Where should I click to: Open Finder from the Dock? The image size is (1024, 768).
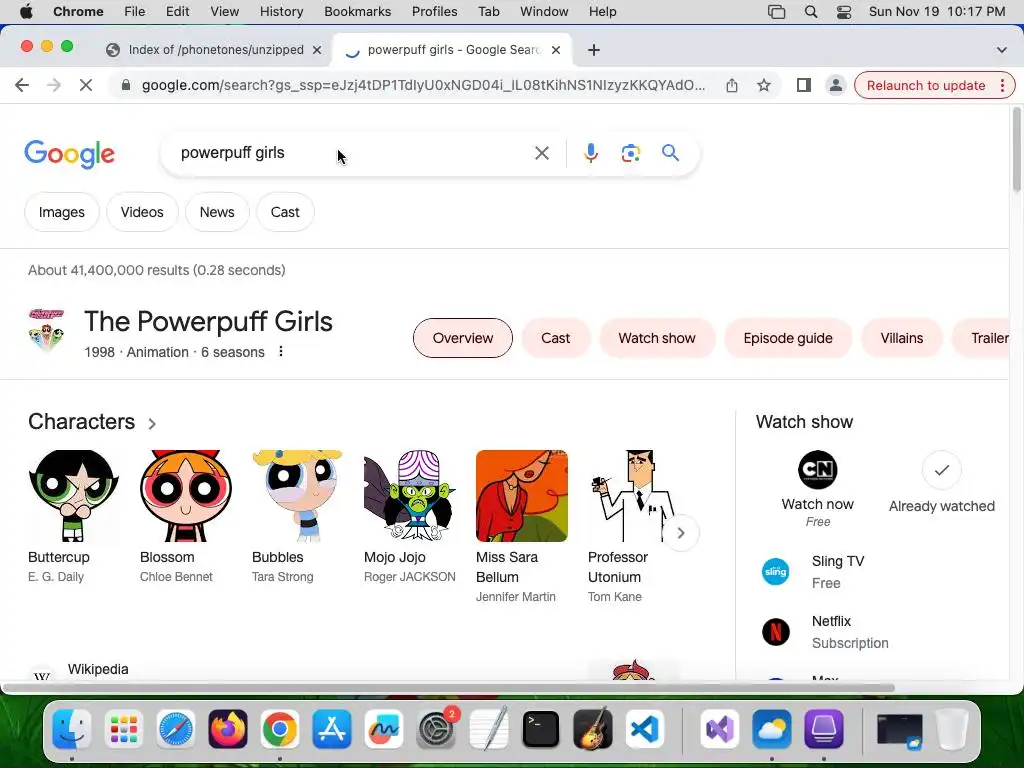click(71, 729)
